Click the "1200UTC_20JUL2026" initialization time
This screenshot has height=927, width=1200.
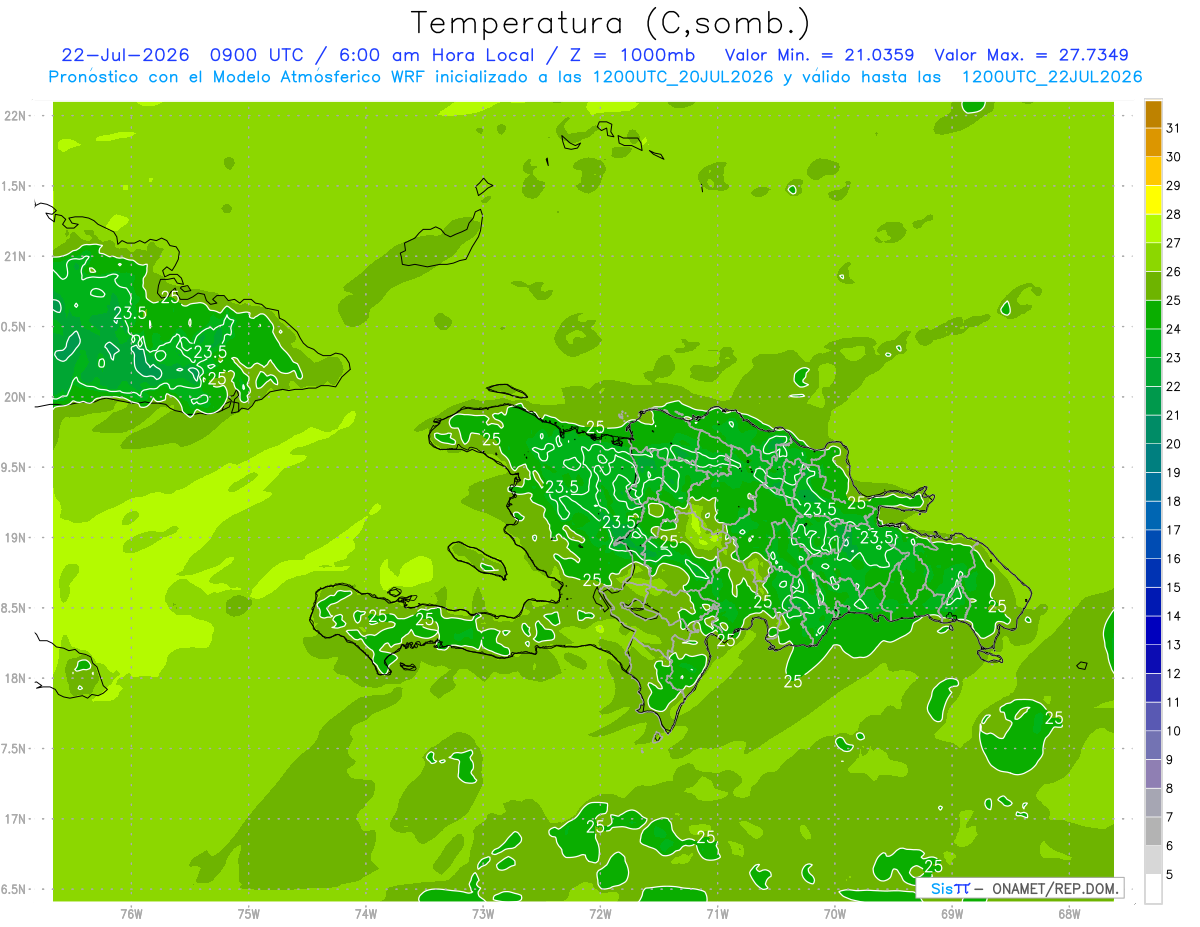(684, 77)
